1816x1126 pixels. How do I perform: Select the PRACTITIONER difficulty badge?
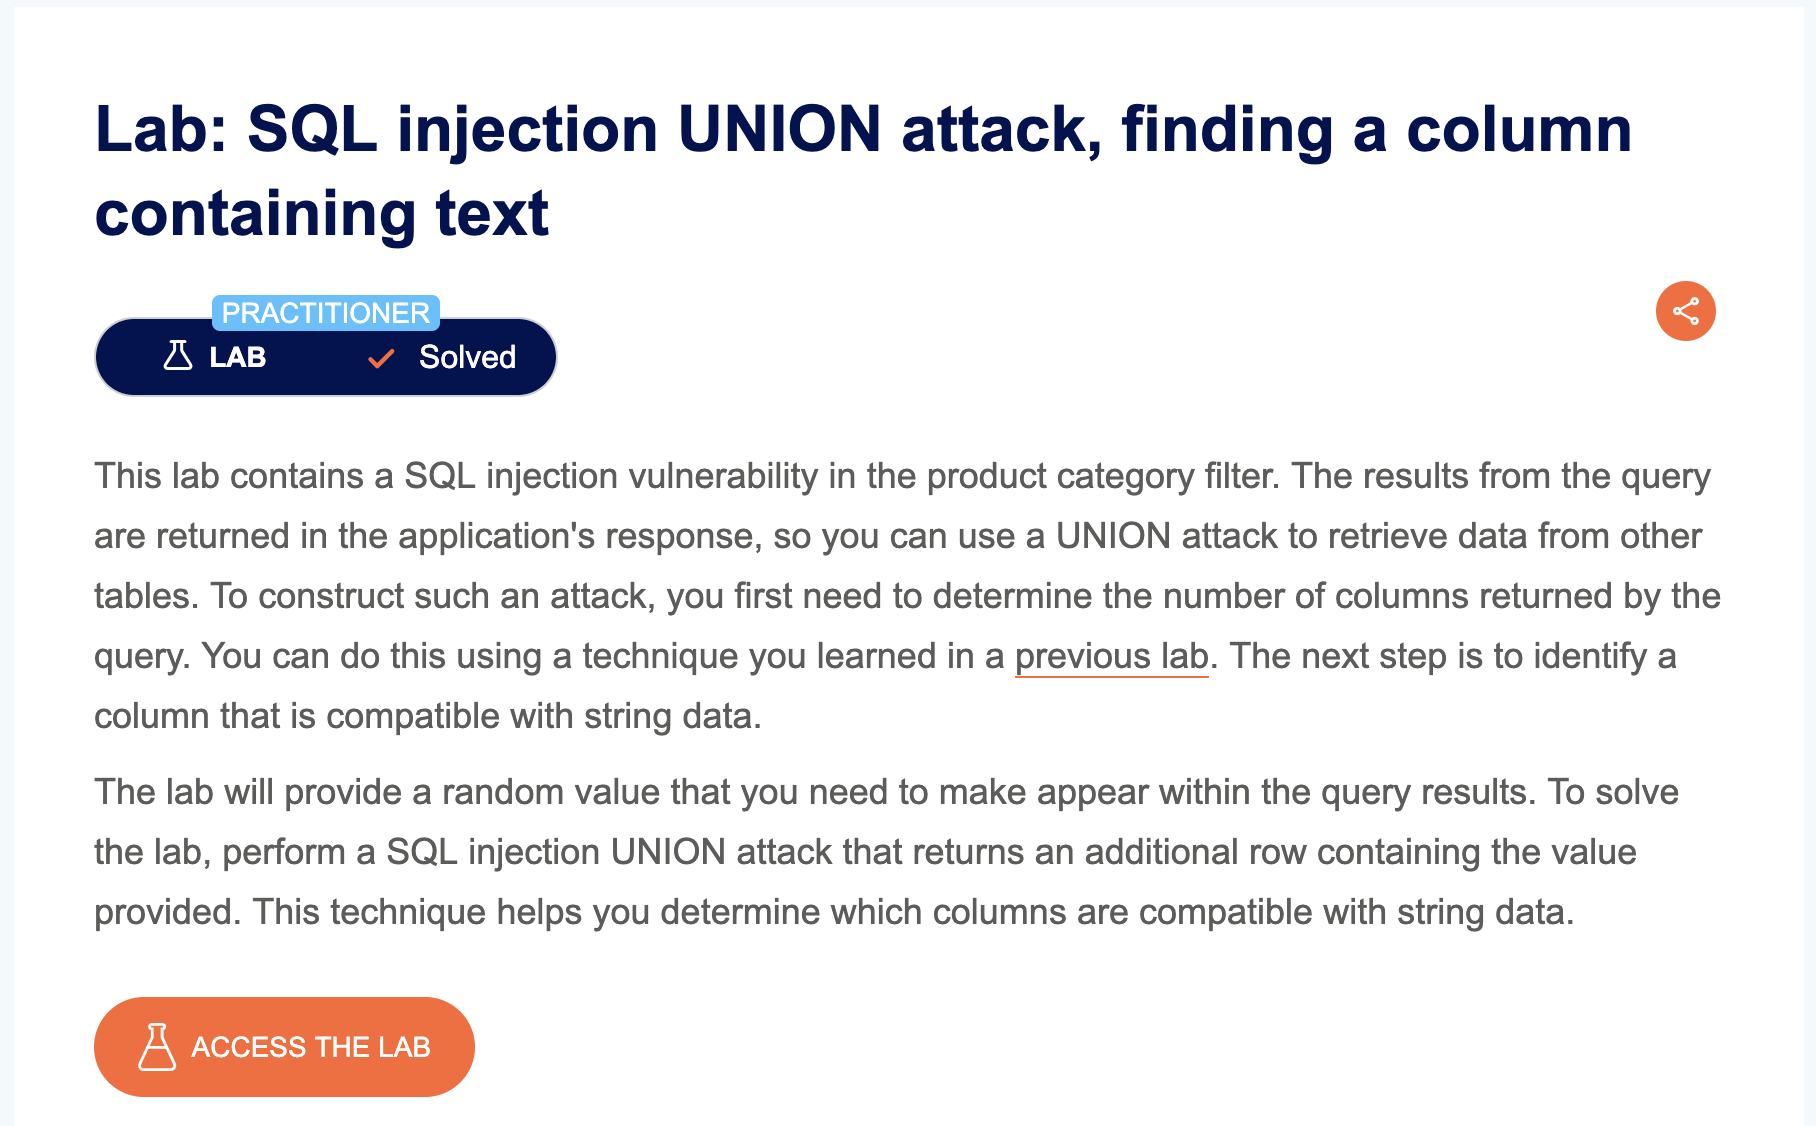pos(326,313)
